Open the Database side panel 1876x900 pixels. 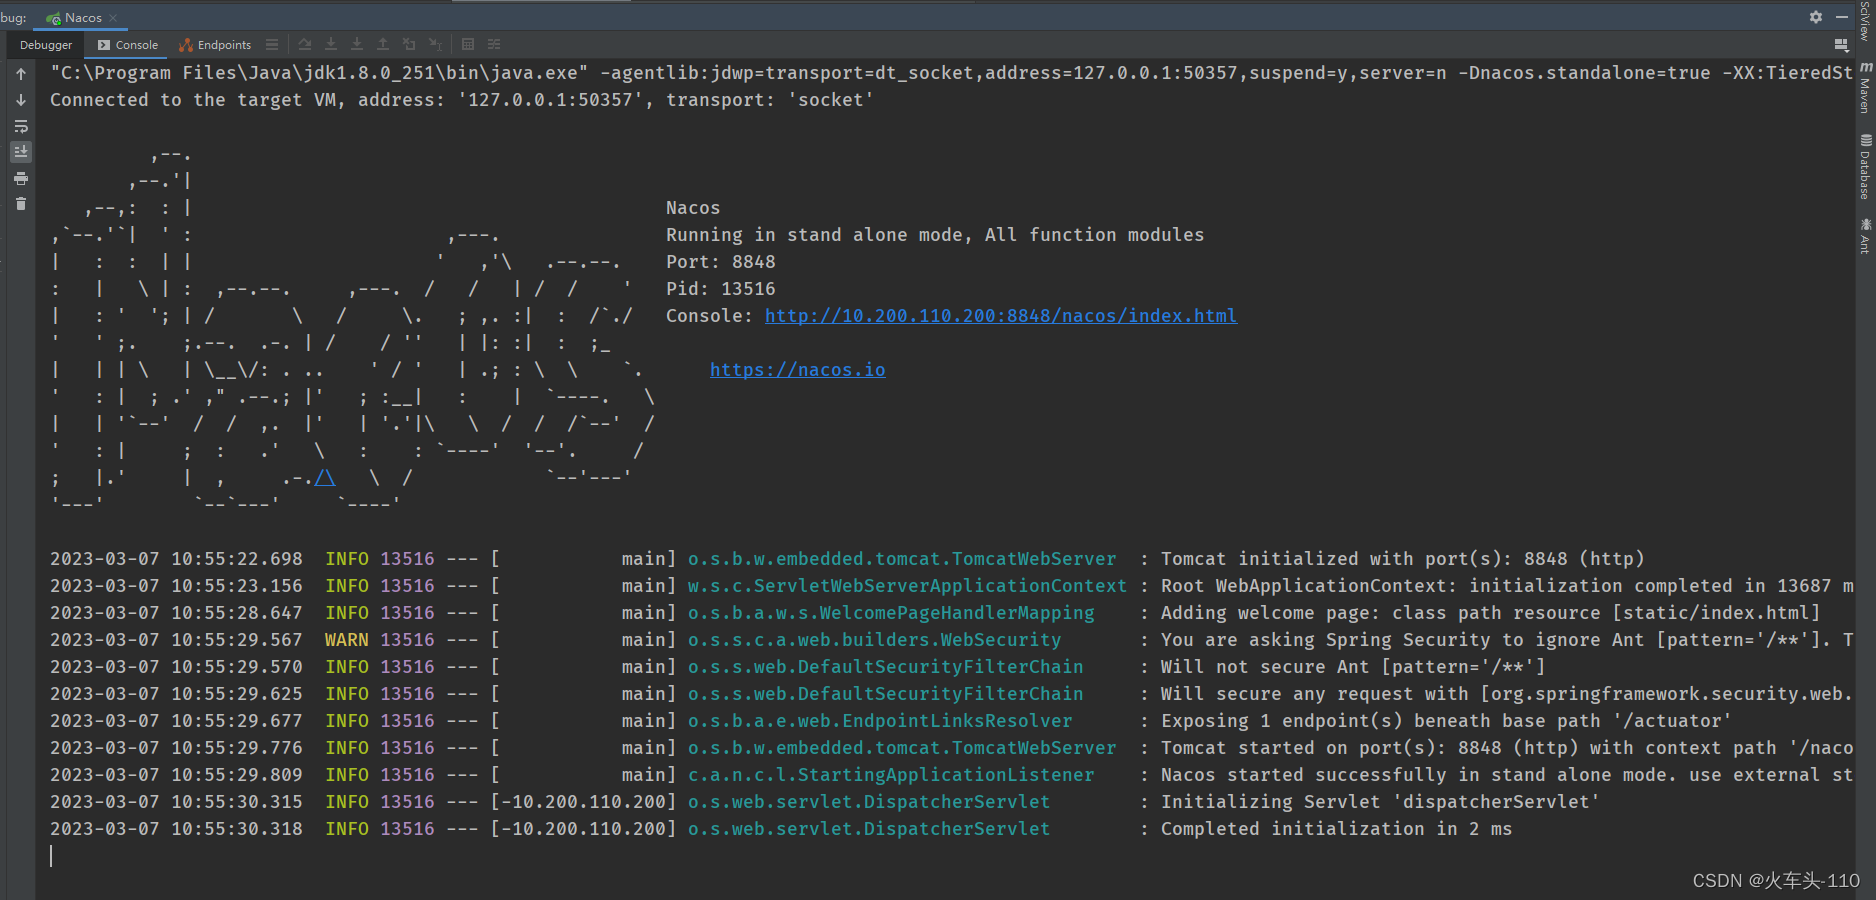click(x=1865, y=166)
